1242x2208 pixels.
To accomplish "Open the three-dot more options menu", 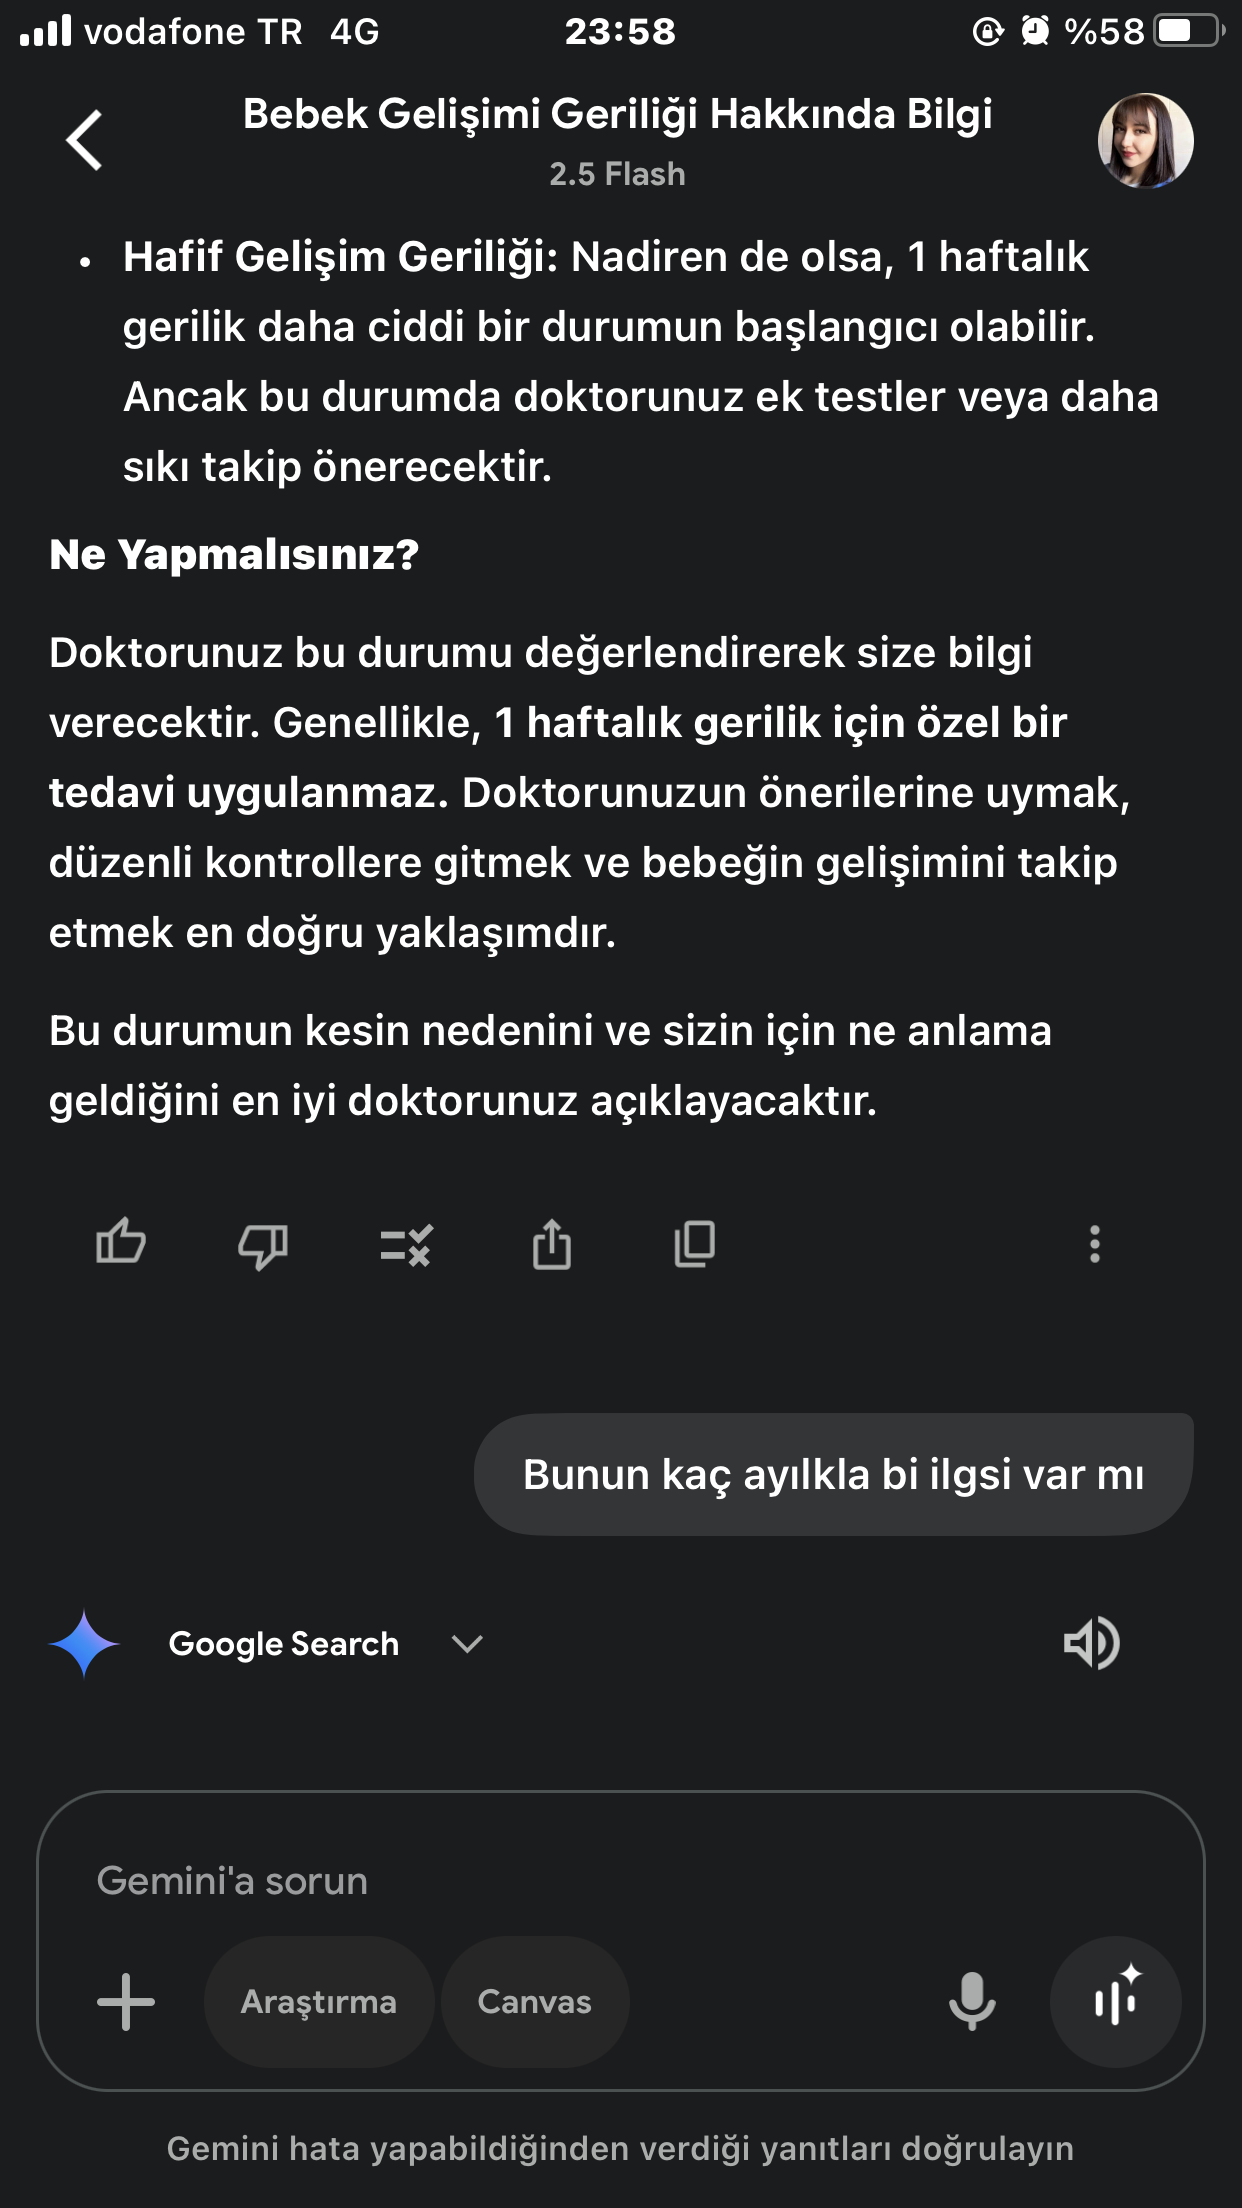I will (1095, 1245).
